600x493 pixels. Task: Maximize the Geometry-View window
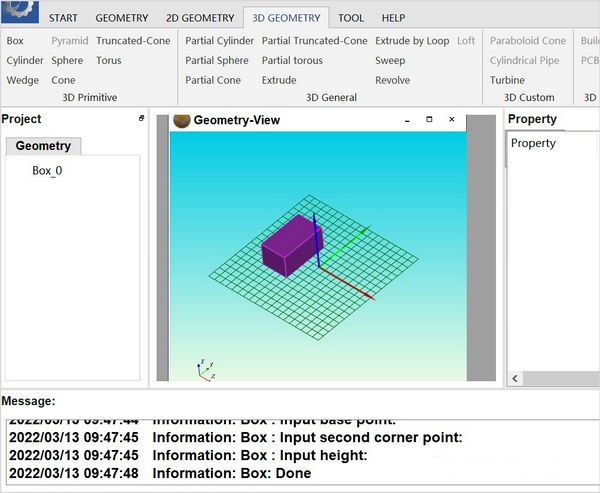(429, 119)
